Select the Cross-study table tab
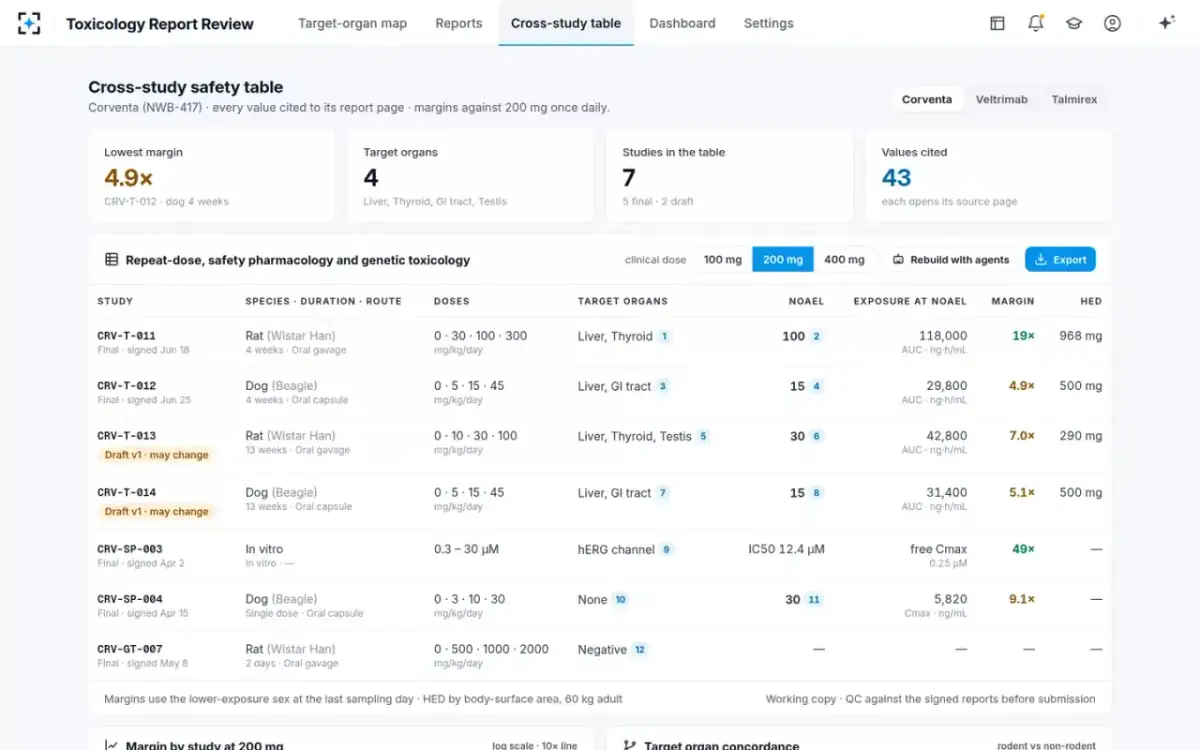This screenshot has height=750, width=1200. [x=566, y=23]
